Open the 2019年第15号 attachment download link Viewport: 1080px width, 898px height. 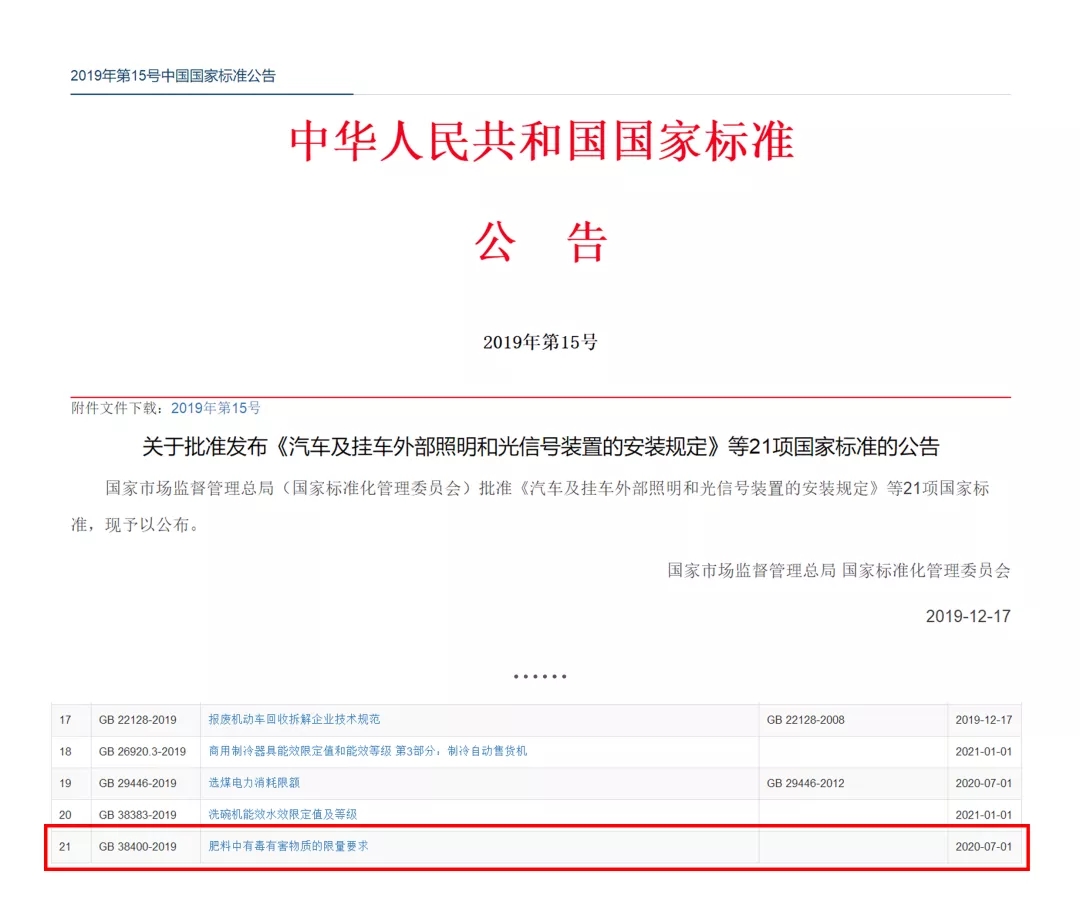tap(215, 408)
